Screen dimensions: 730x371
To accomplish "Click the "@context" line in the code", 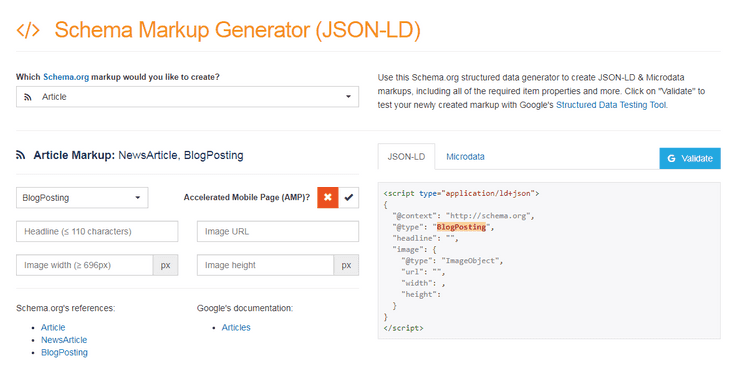I will (463, 216).
